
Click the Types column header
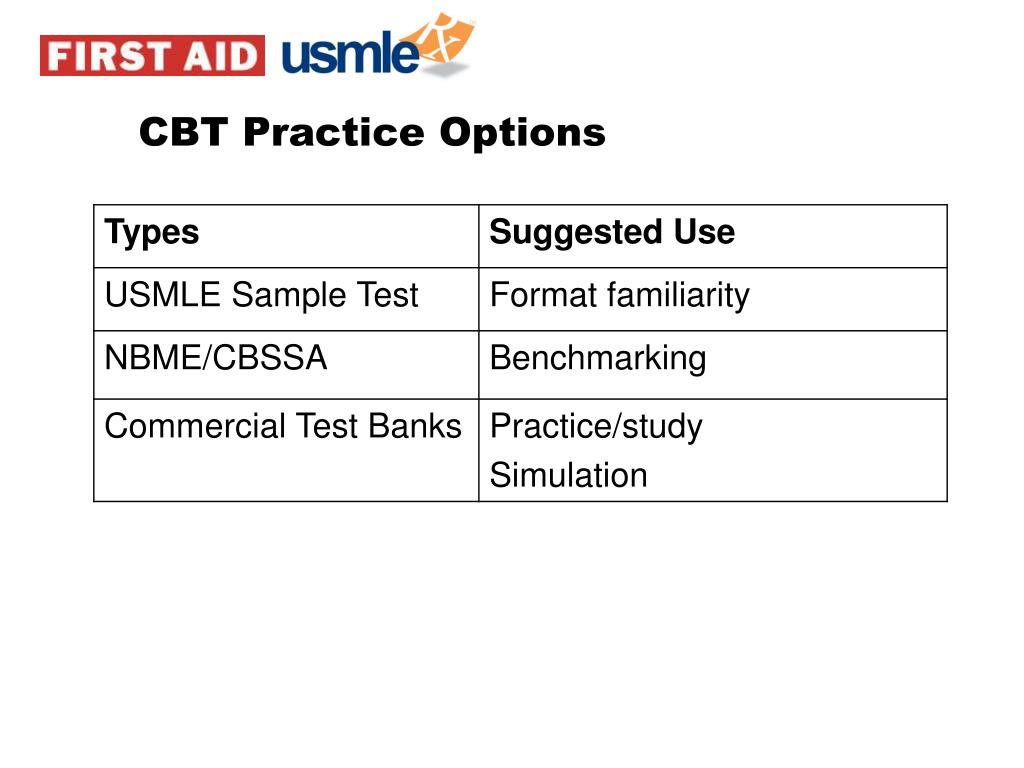[x=286, y=236]
